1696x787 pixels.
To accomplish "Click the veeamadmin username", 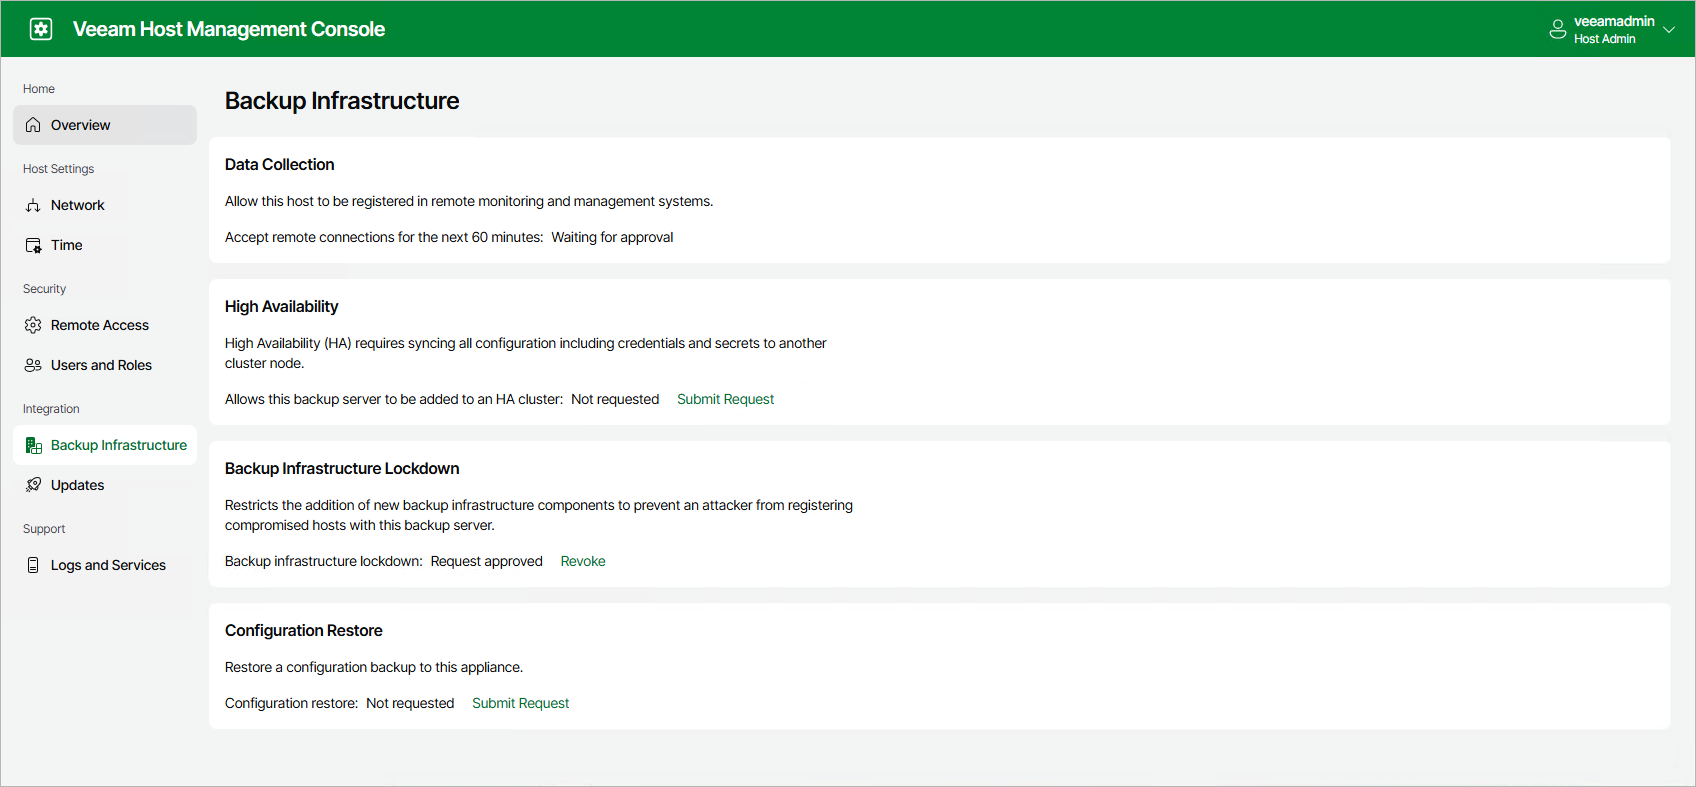I will coord(1614,21).
